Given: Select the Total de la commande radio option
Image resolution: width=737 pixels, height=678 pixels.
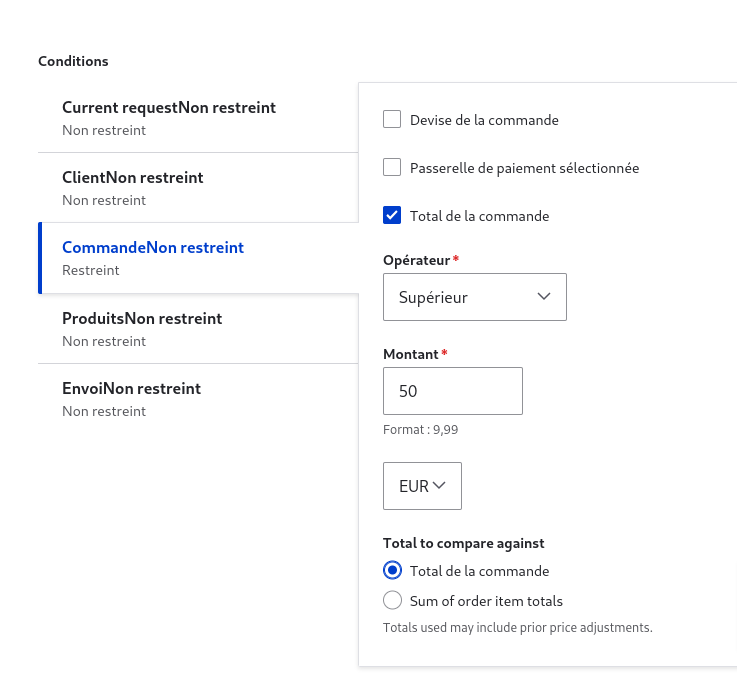Looking at the screenshot, I should point(392,570).
